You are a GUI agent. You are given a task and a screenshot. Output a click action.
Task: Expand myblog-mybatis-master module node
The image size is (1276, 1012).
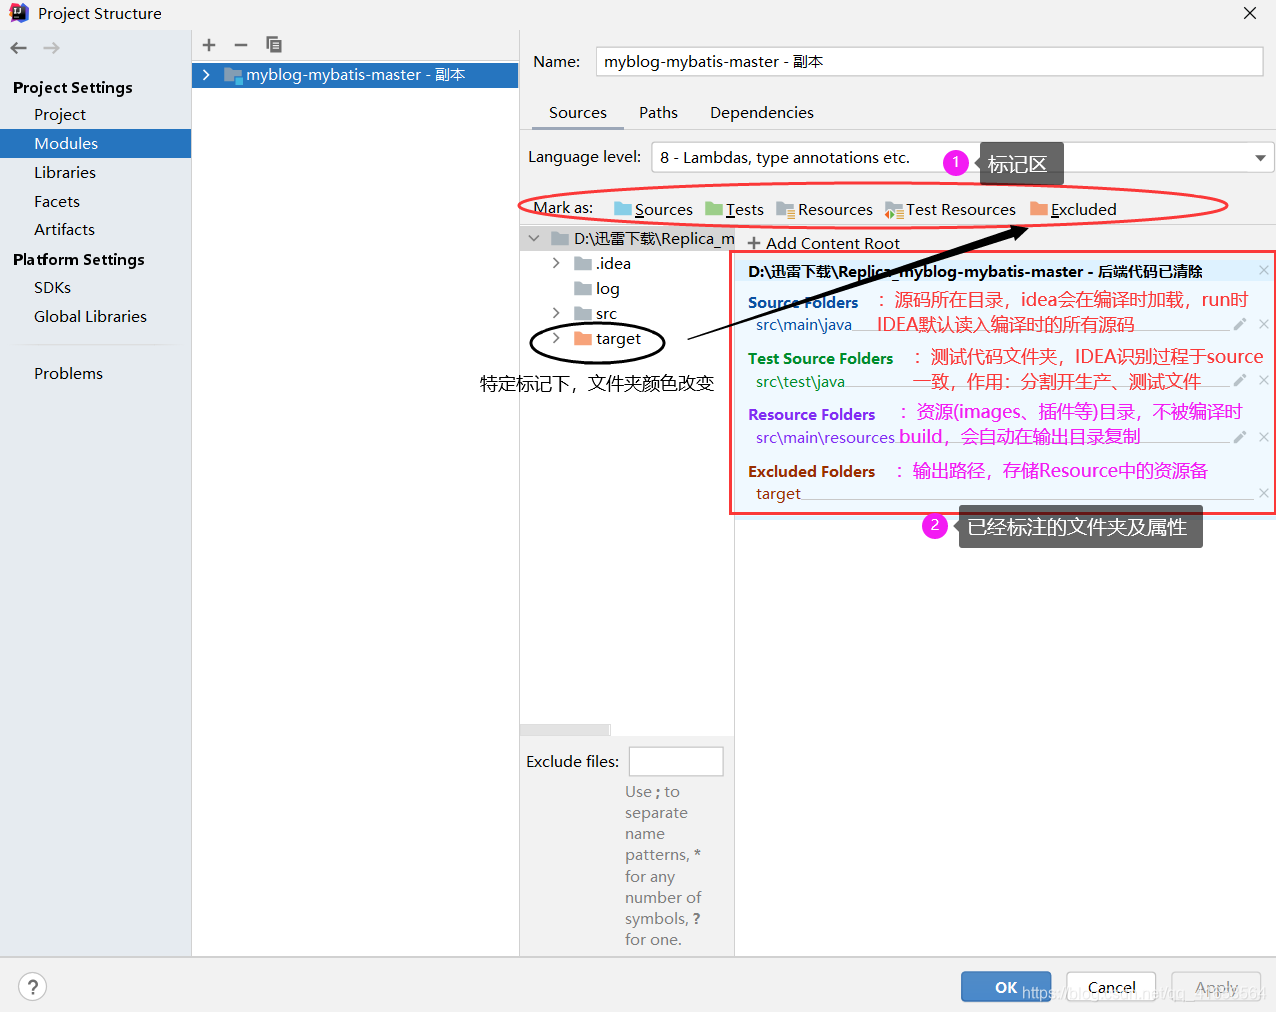(x=206, y=75)
